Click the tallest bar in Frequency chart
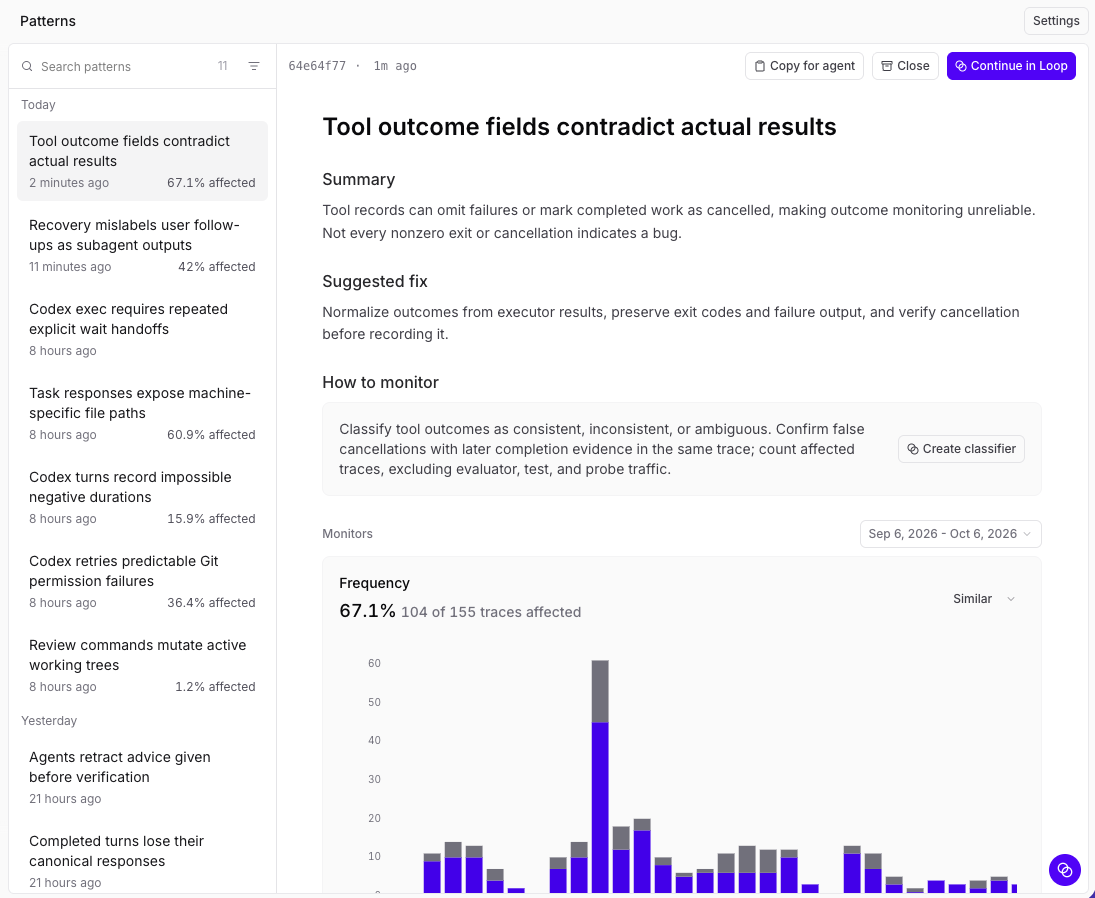 point(600,776)
